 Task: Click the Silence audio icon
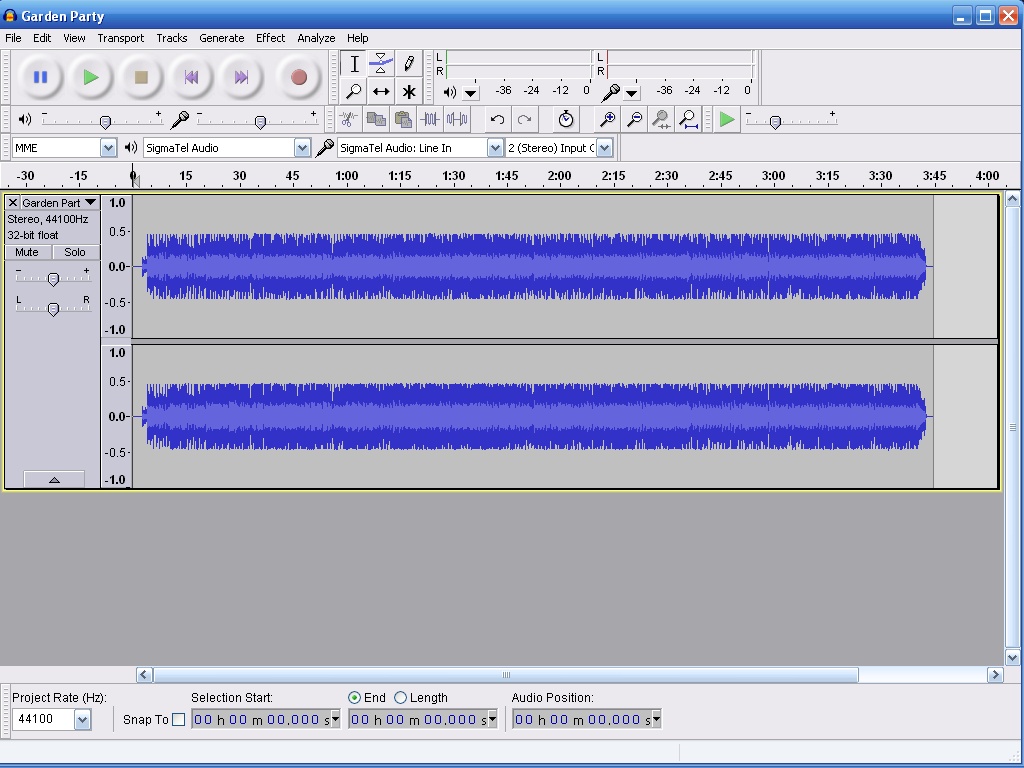tap(457, 119)
